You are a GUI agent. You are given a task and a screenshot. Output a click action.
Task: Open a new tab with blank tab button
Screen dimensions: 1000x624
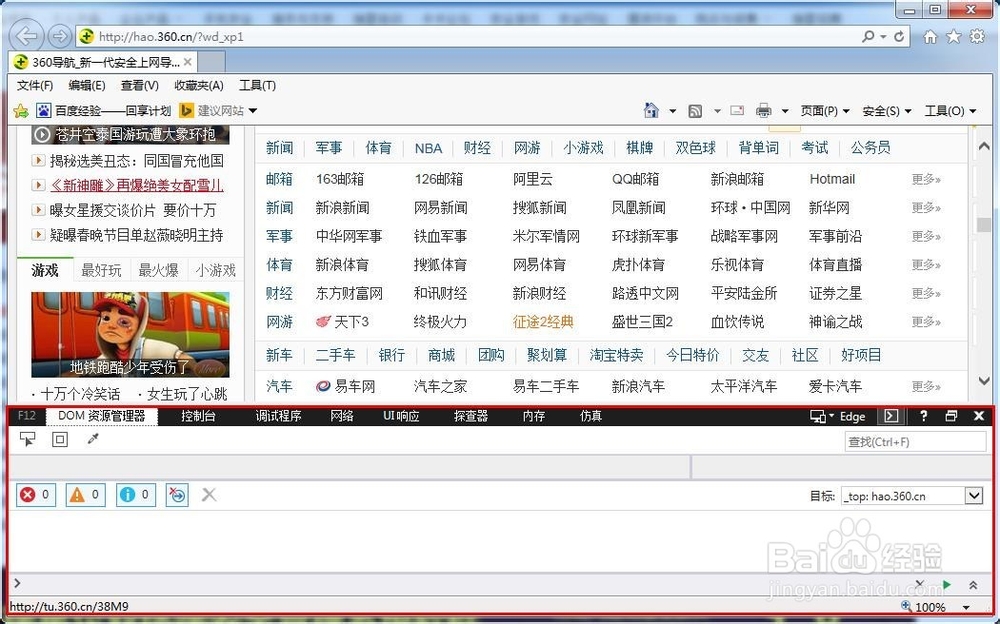coord(212,62)
